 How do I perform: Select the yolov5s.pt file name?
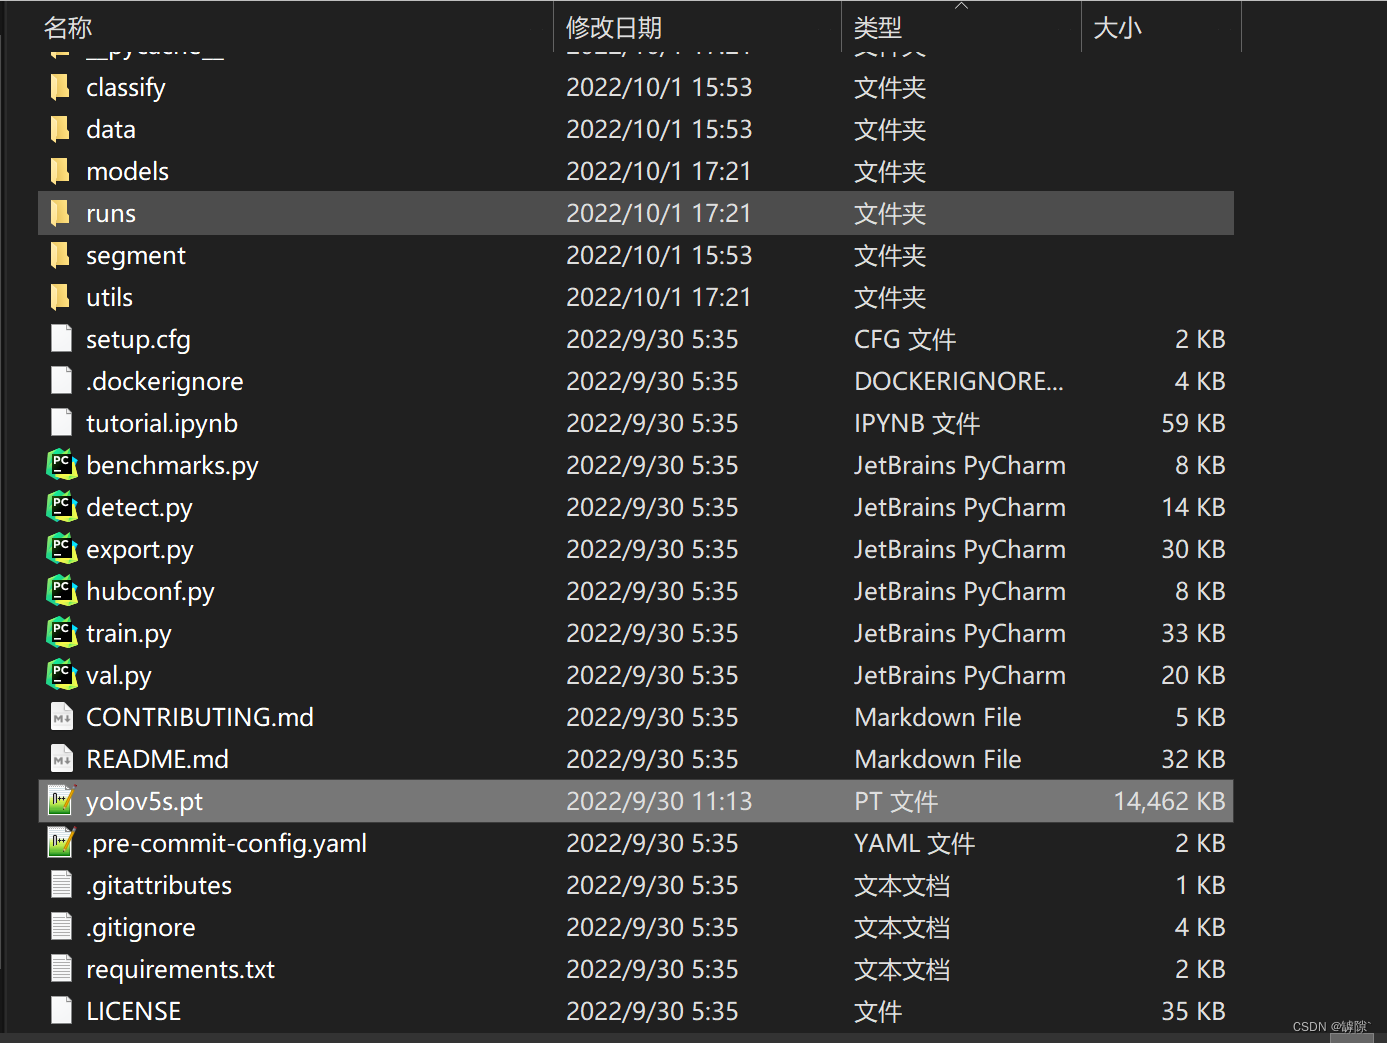point(144,802)
